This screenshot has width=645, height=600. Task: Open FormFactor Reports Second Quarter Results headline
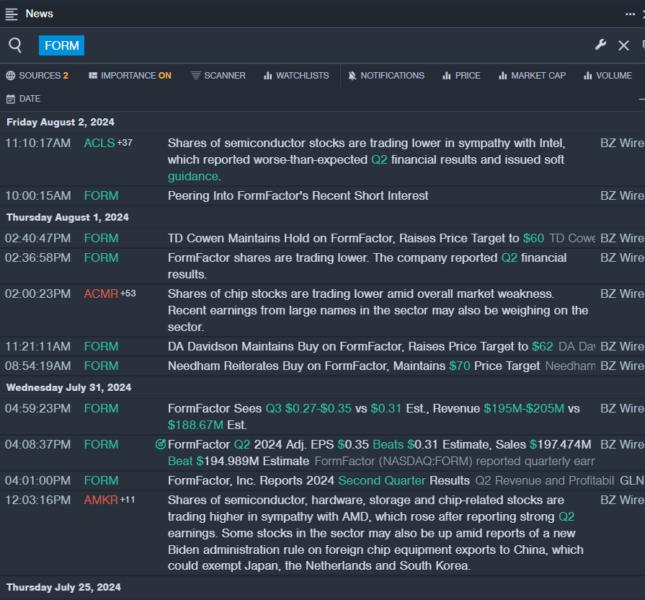319,480
